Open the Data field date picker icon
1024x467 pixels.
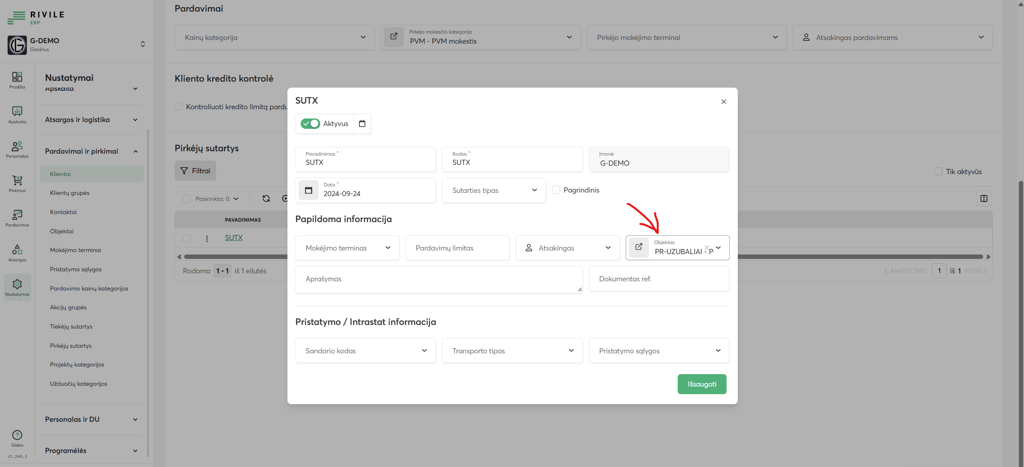pyautogui.click(x=308, y=190)
